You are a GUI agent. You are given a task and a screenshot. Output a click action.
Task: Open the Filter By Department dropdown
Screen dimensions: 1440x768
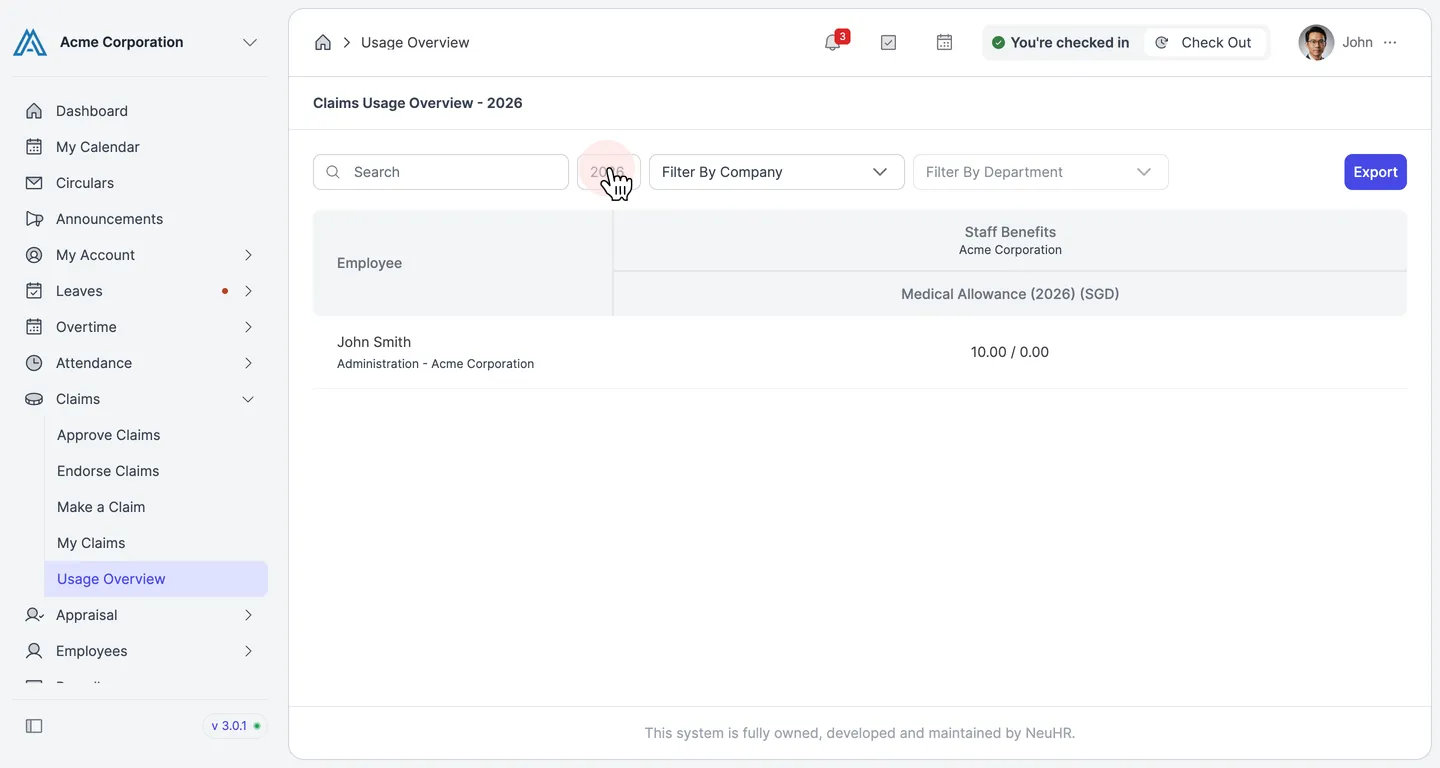[1041, 172]
